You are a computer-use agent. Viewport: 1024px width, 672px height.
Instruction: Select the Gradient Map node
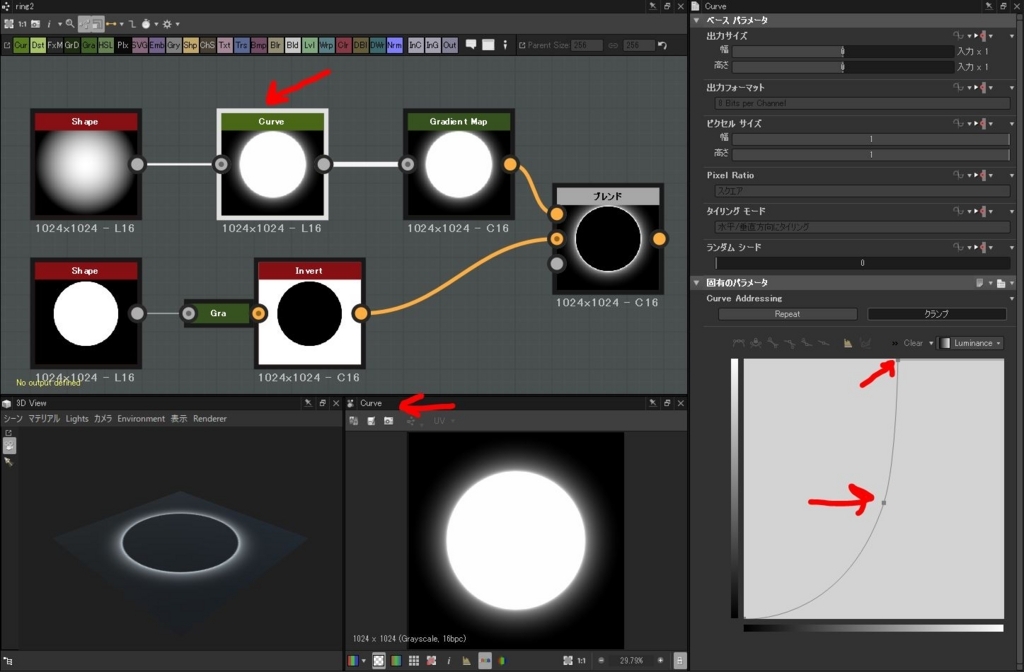point(458,164)
